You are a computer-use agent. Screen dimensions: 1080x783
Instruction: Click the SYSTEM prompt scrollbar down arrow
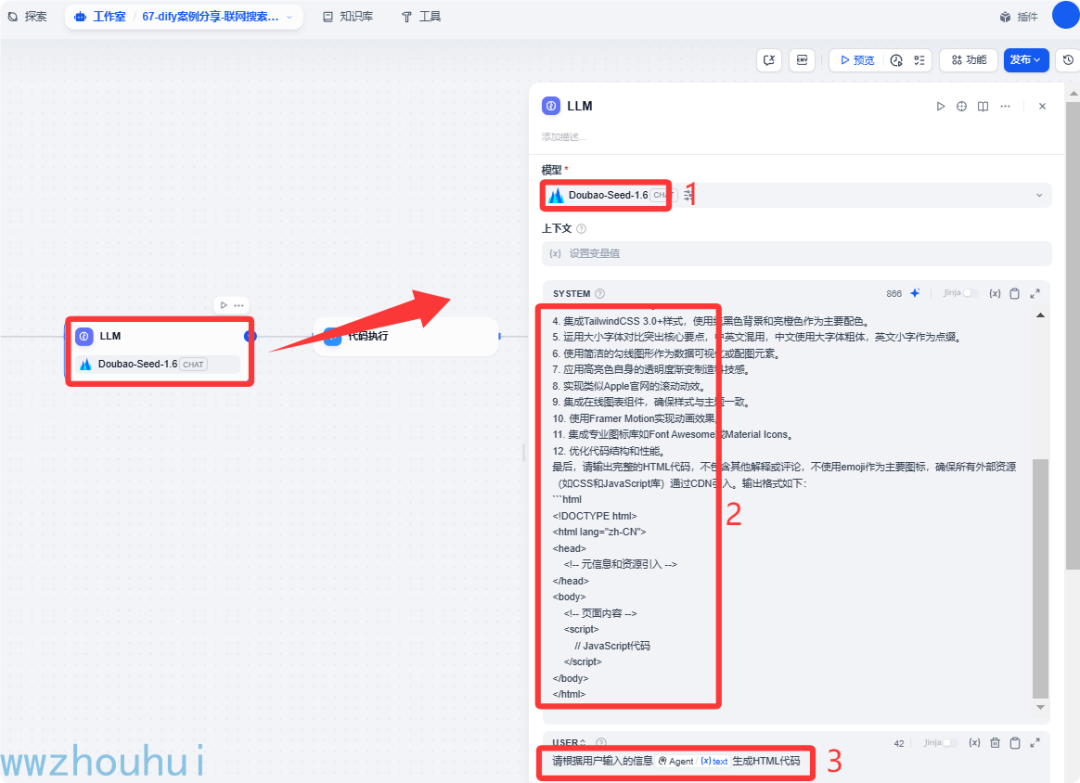(1041, 707)
